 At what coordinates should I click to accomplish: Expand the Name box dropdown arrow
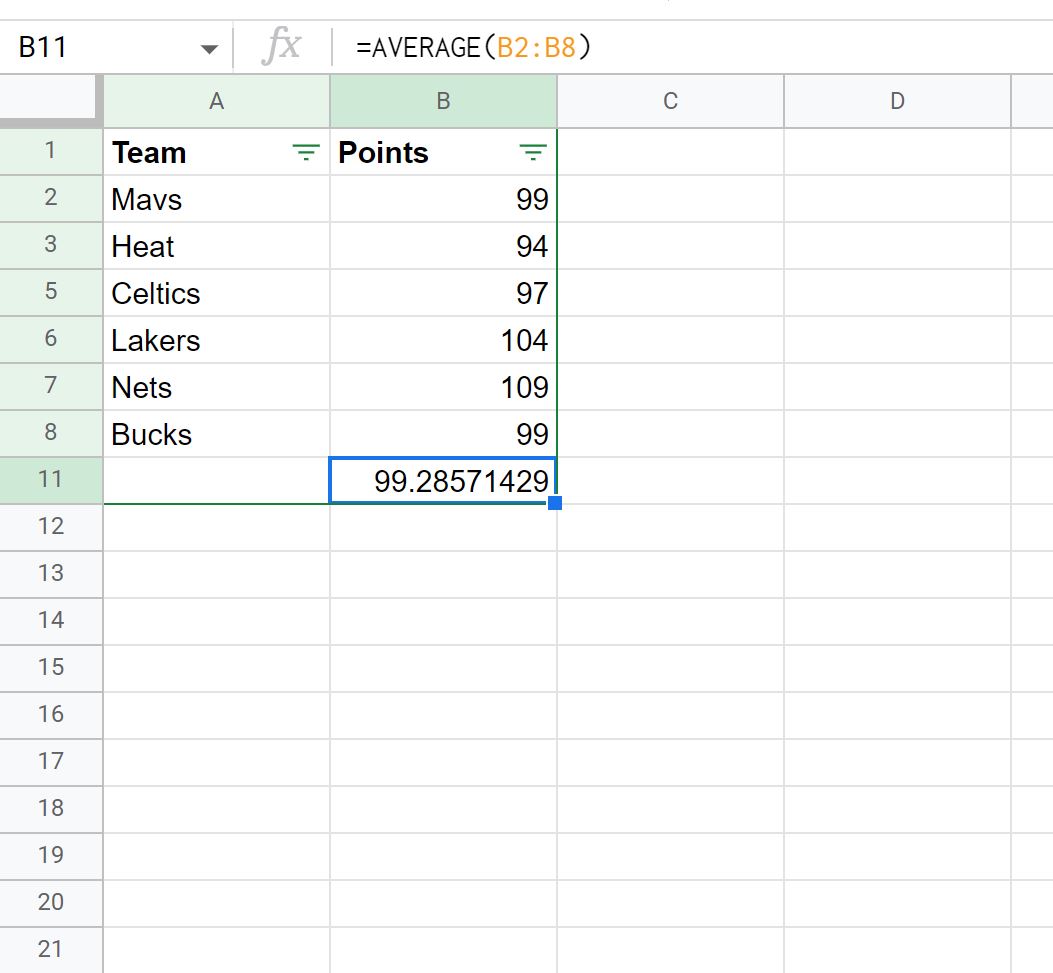point(210,49)
